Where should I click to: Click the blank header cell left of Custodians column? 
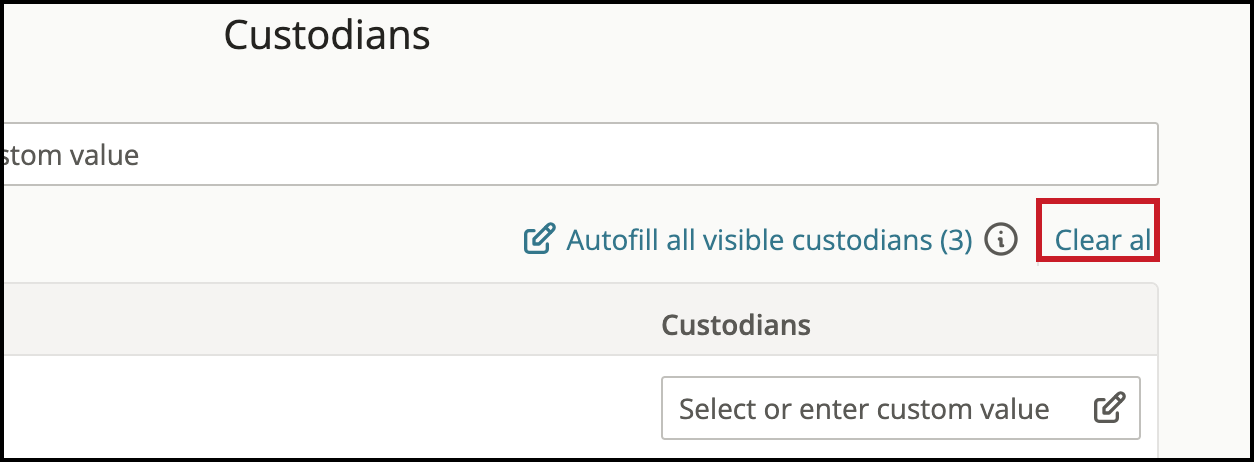(x=325, y=319)
